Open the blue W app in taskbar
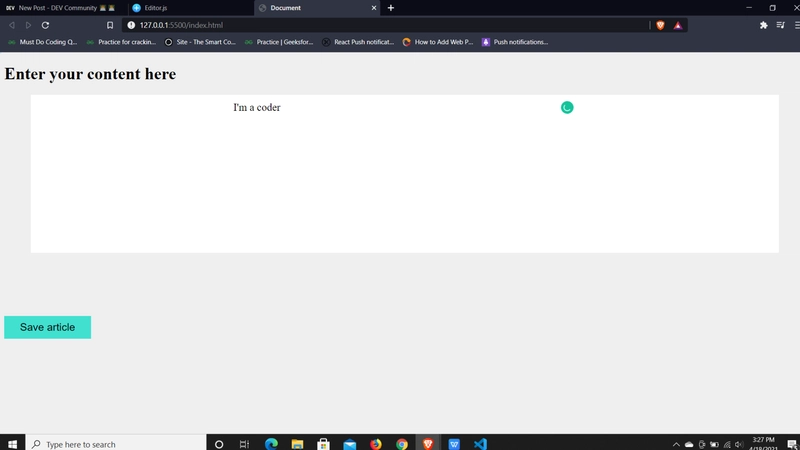This screenshot has height=450, width=800. pyautogui.click(x=454, y=444)
